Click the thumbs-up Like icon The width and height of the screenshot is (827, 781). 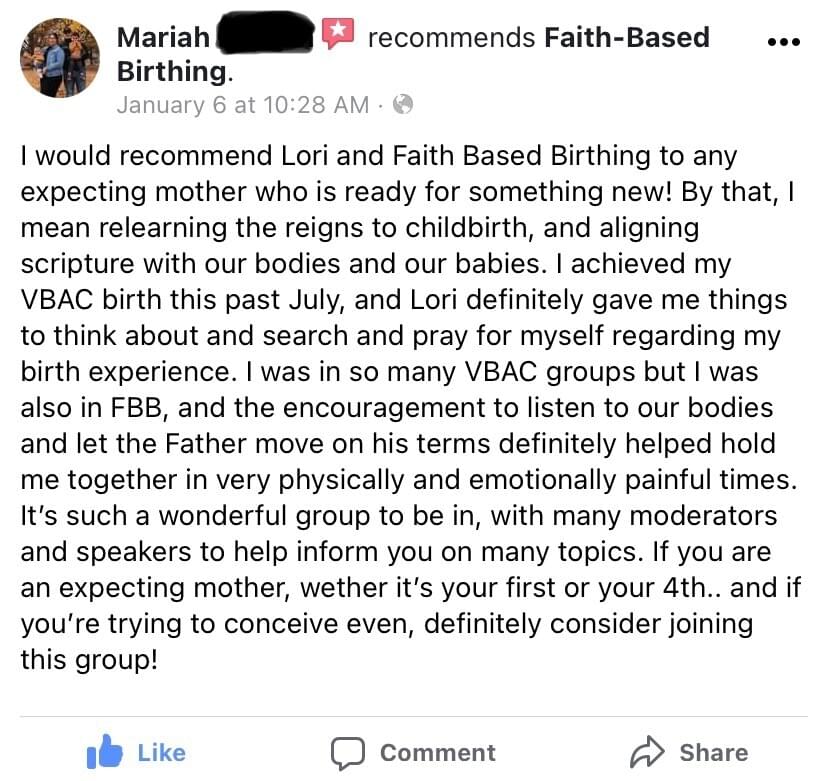pos(102,751)
